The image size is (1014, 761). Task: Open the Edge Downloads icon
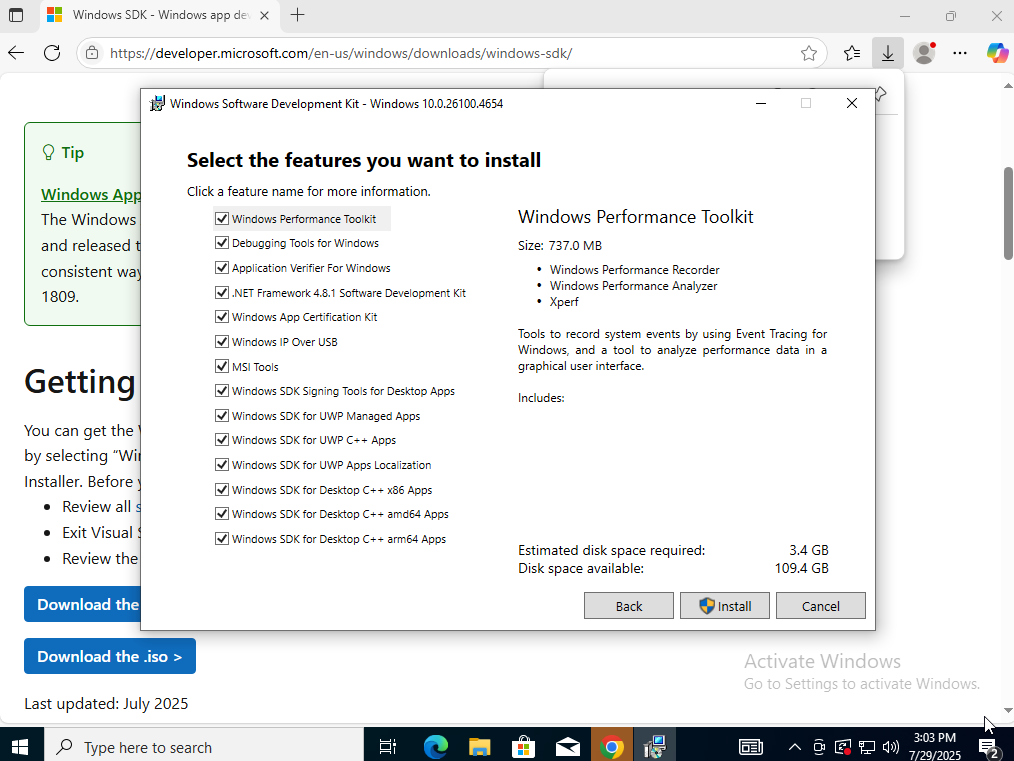[x=887, y=53]
